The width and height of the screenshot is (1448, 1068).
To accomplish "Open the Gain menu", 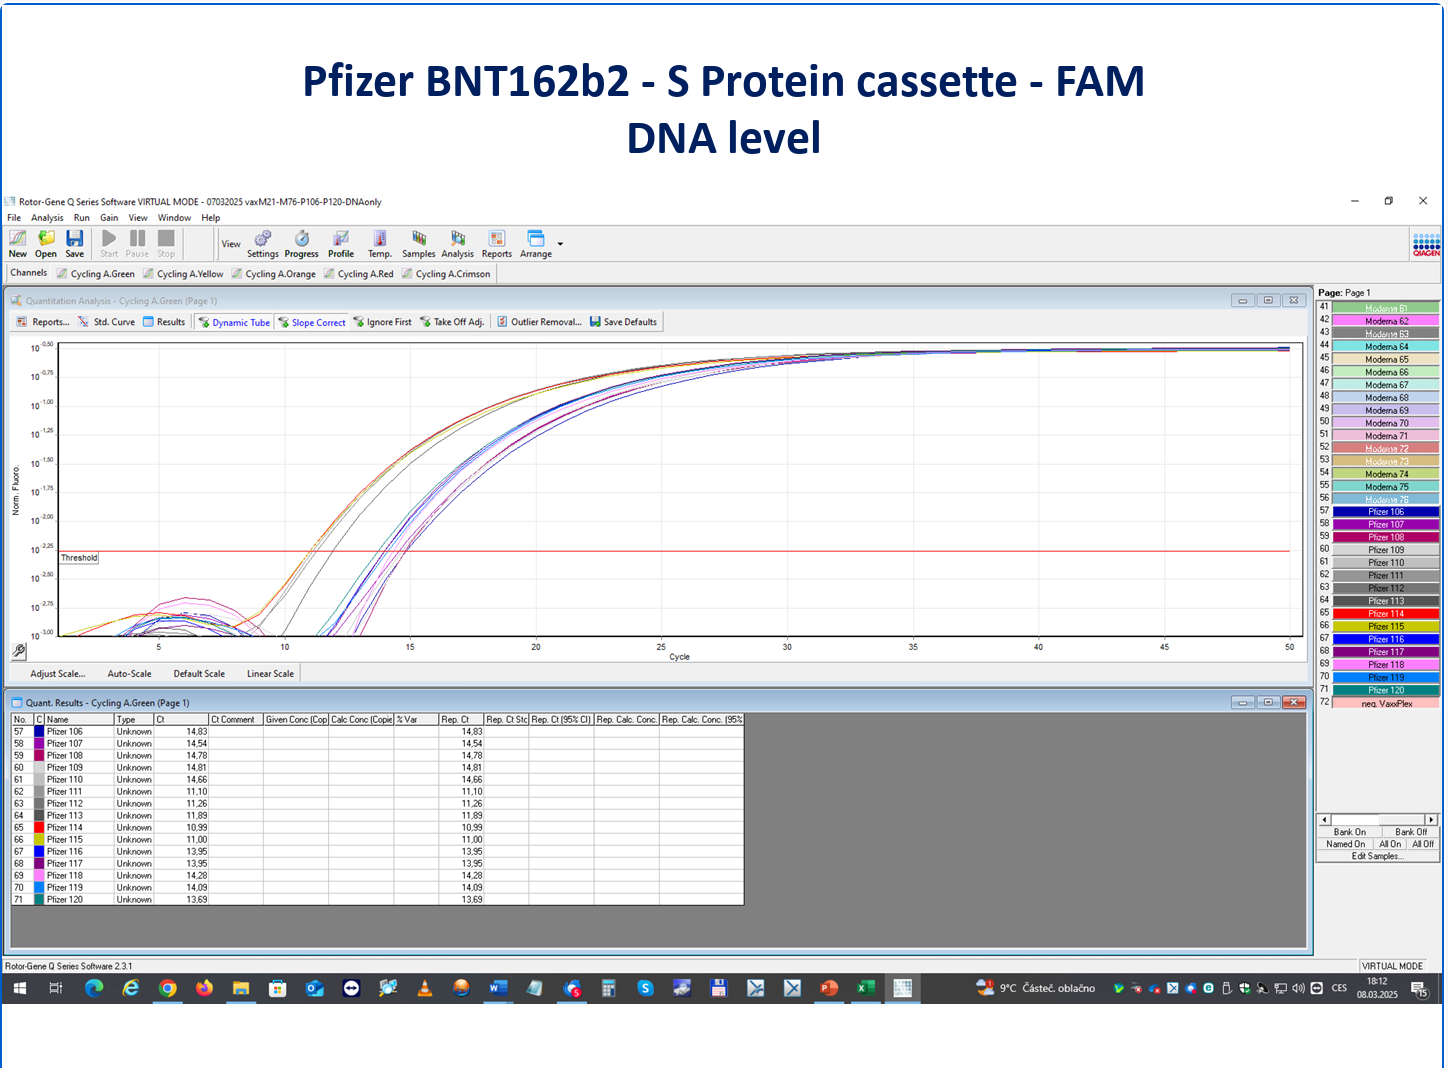I will click(109, 217).
